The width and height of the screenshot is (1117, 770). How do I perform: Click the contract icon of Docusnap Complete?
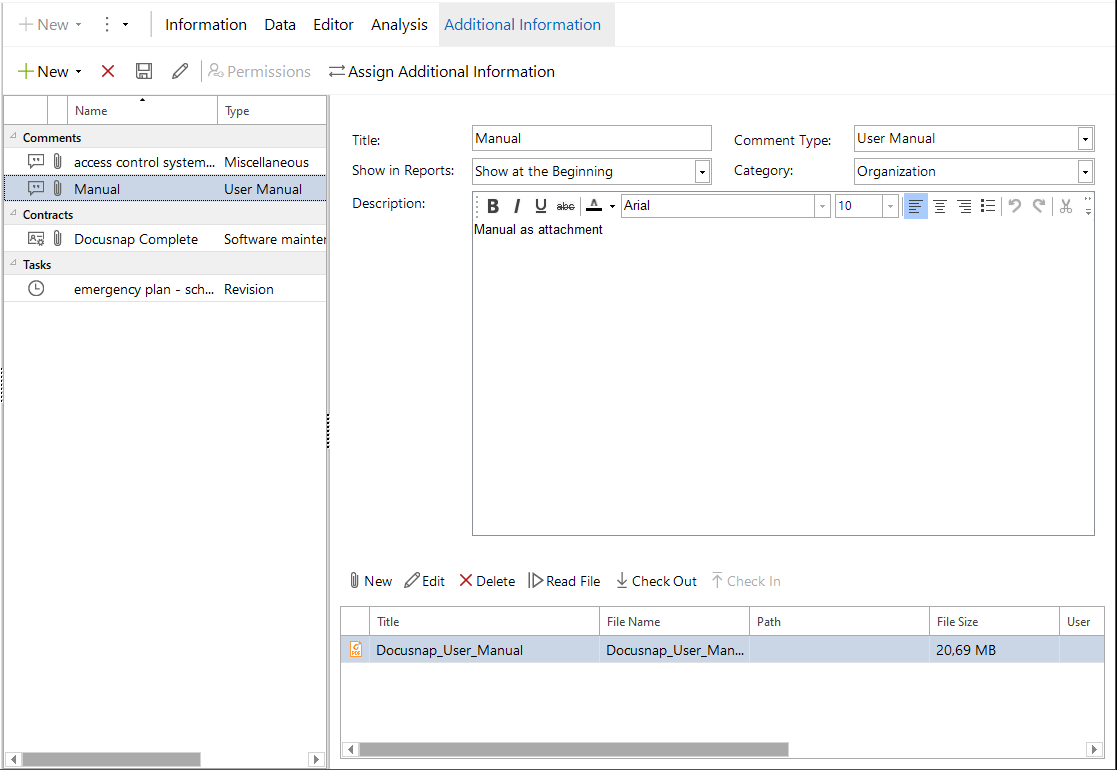click(x=36, y=239)
